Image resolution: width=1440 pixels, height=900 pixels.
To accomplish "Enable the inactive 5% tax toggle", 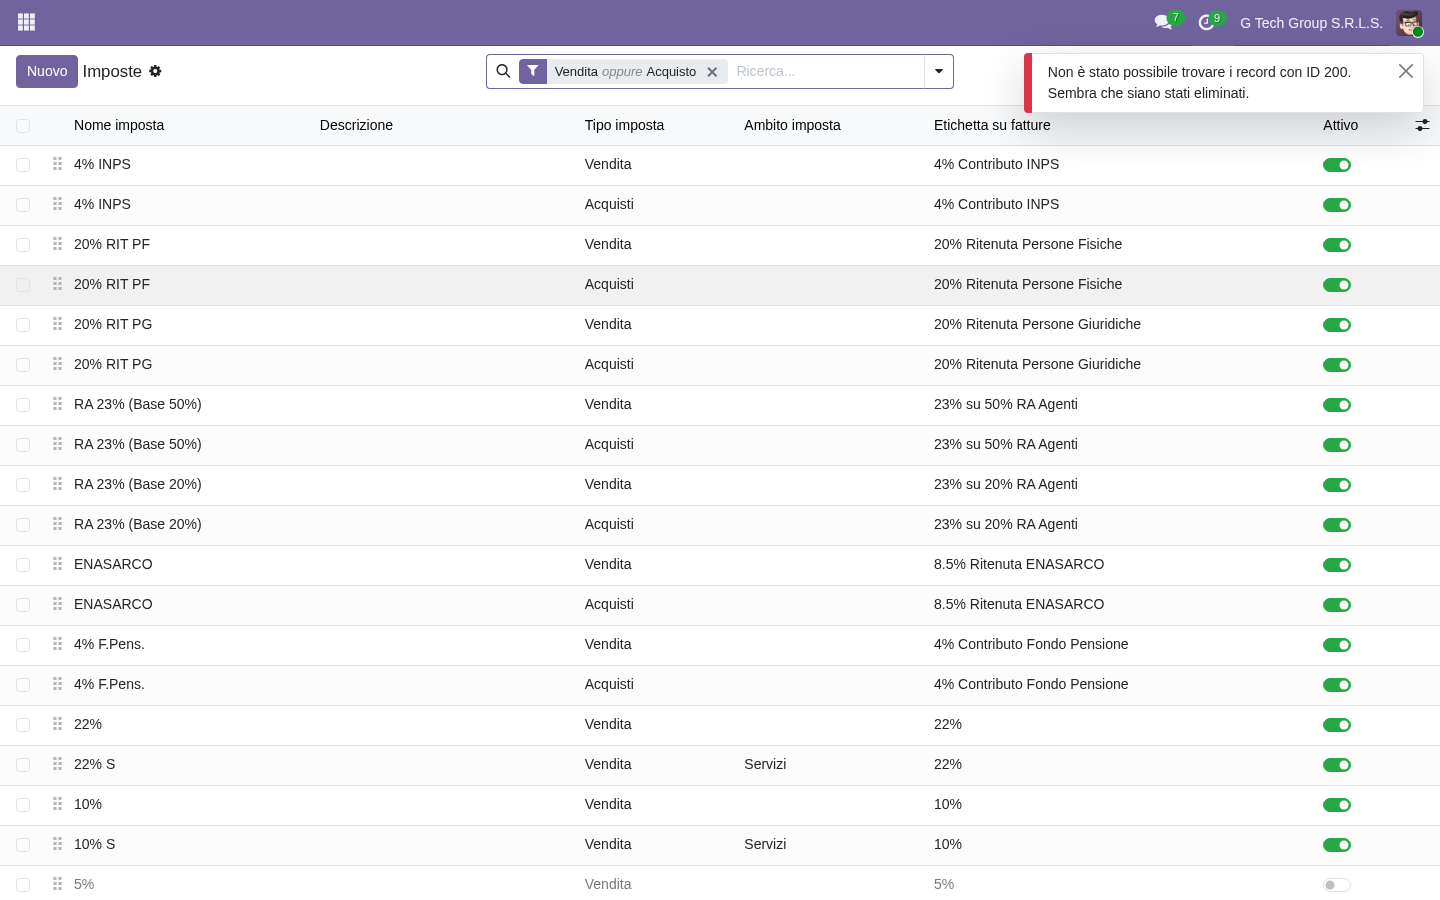I will [x=1337, y=885].
